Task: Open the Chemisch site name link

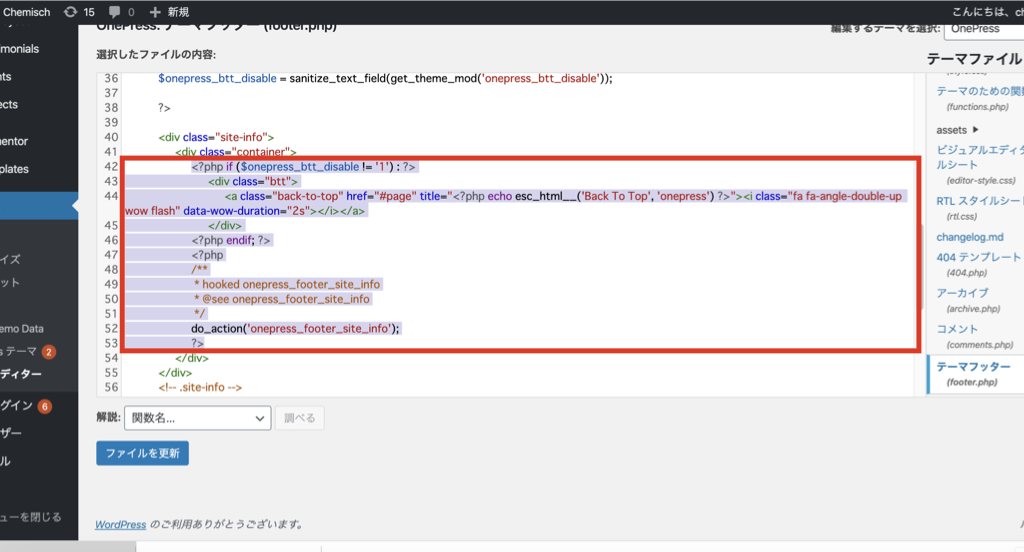Action: (25, 12)
